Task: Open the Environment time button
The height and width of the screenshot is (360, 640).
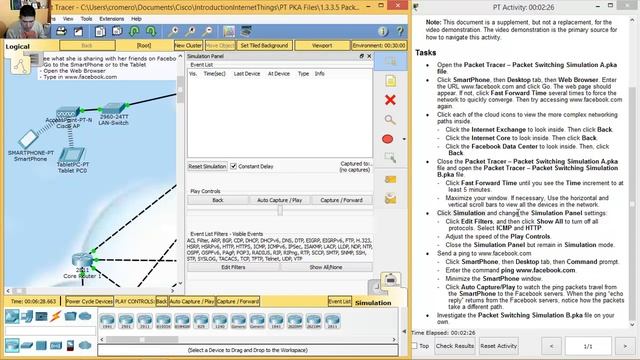Action: (x=379, y=45)
